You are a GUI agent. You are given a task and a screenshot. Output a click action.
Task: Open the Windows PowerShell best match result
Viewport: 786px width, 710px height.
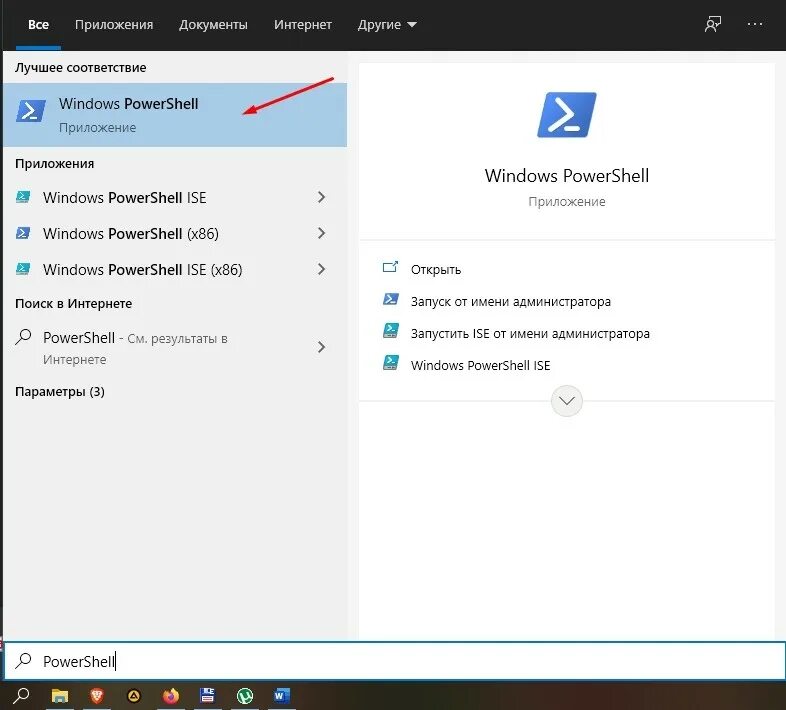tap(175, 115)
